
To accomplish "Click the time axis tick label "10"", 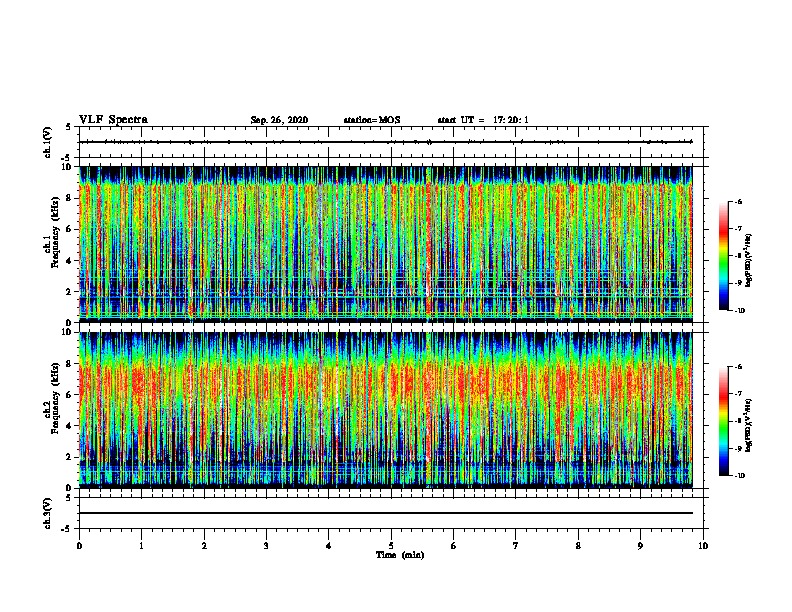I will click(703, 546).
